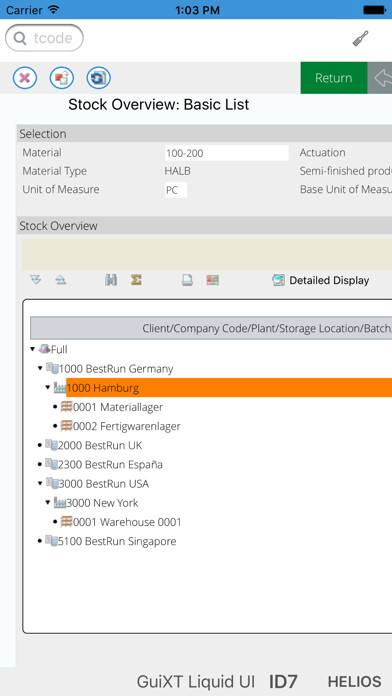Collapse the 3000 New York arrow

[x=48, y=503]
